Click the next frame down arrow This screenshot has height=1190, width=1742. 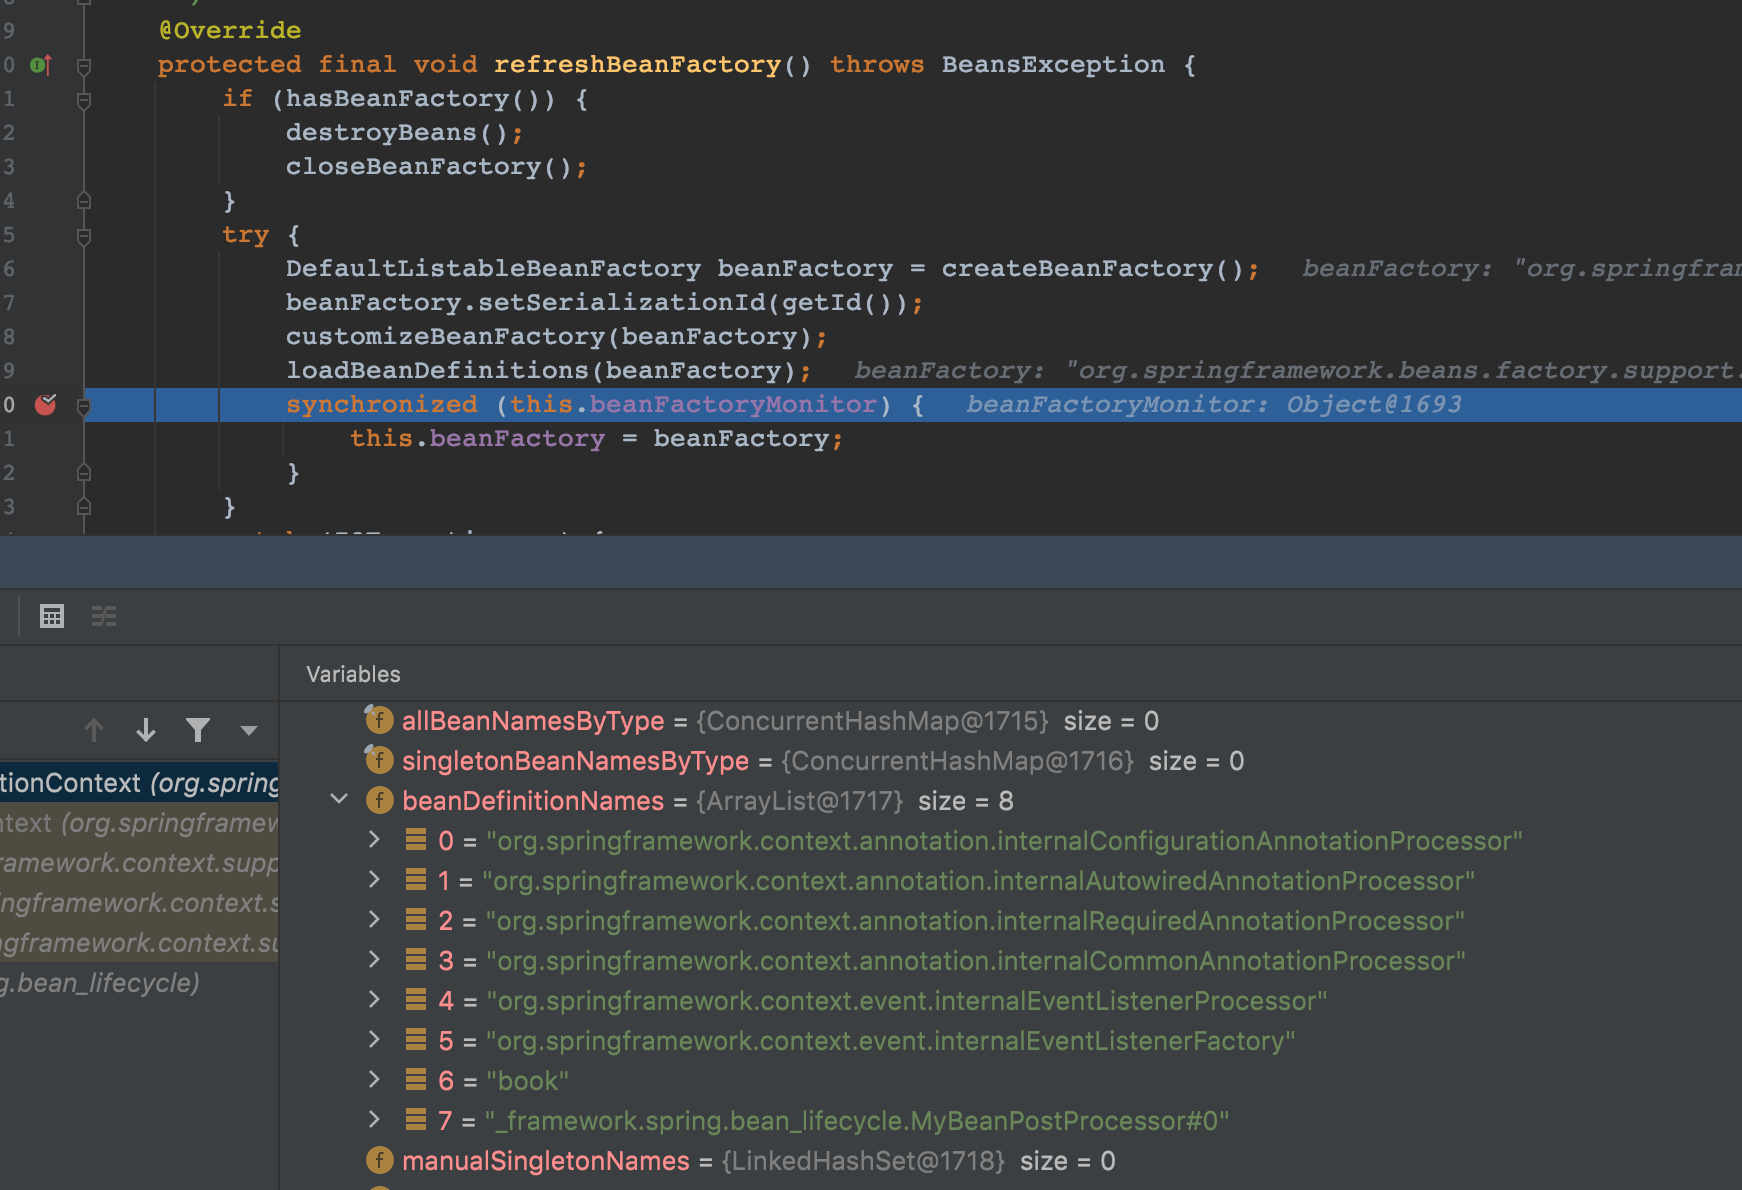pyautogui.click(x=146, y=731)
